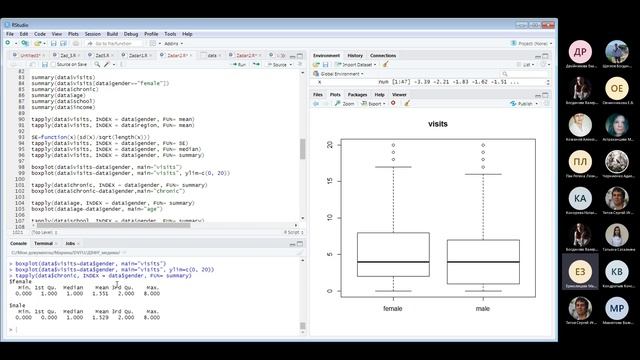Image resolution: width=640 pixels, height=360 pixels.
Task: Open an existing file with the folder icon
Action: click(x=37, y=43)
